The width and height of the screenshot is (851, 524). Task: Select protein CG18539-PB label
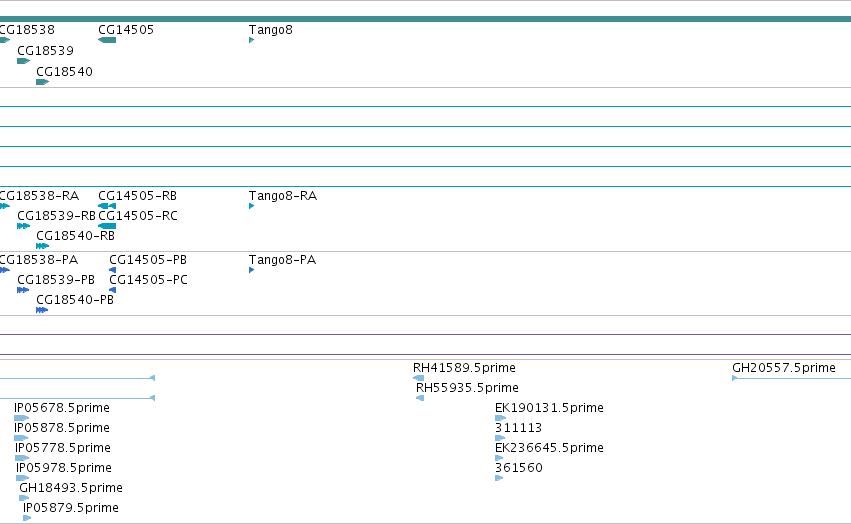pyautogui.click(x=56, y=280)
